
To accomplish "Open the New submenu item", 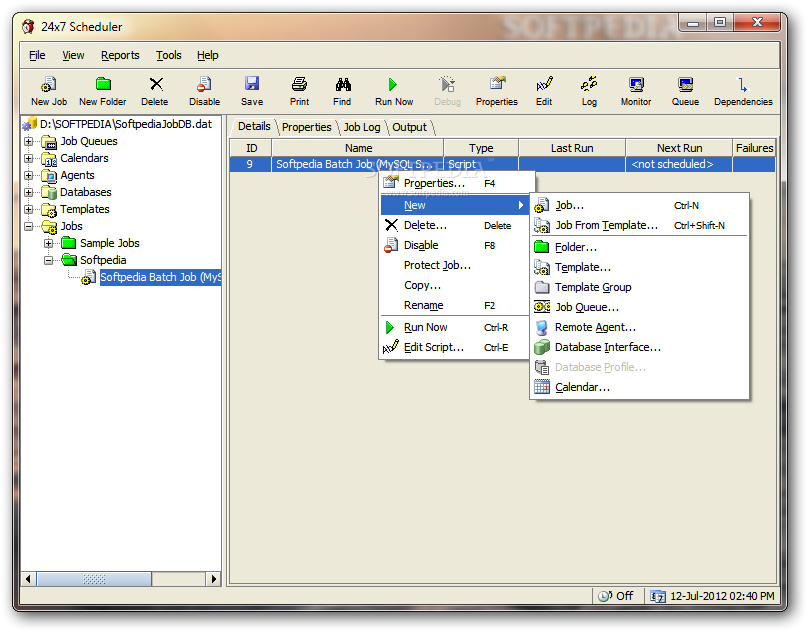I will 455,205.
